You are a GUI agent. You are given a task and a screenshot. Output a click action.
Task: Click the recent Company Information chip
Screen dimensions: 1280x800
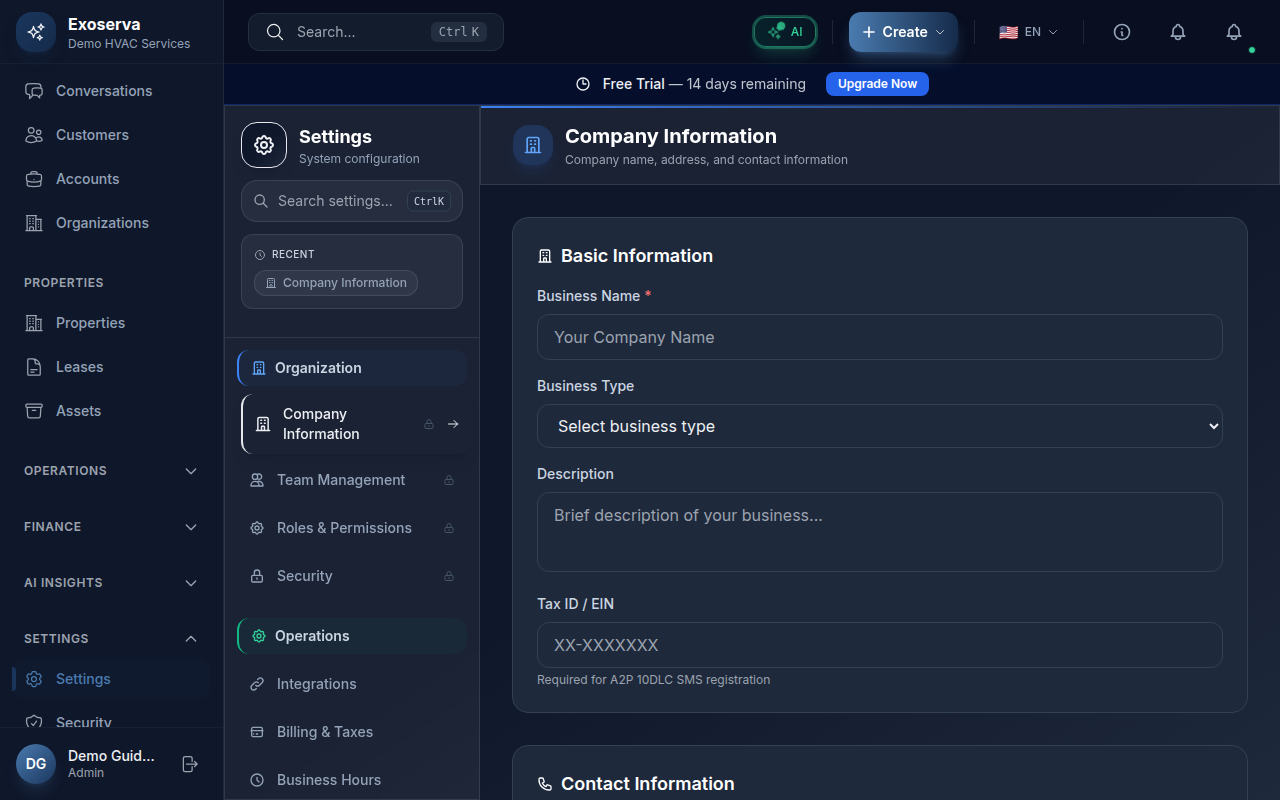tap(336, 283)
